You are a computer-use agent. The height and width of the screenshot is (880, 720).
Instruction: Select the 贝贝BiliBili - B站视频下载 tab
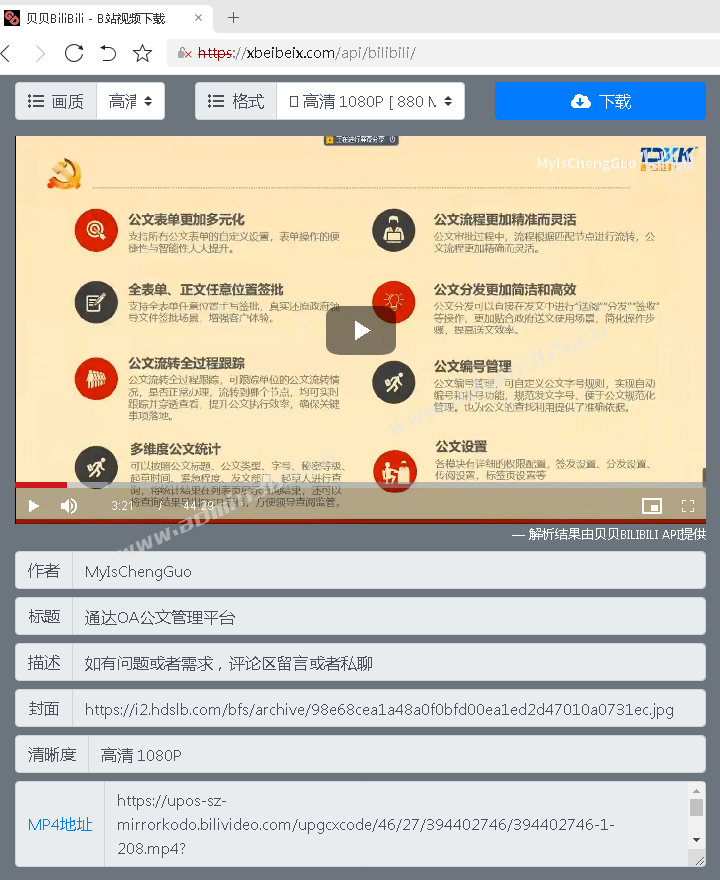(x=105, y=19)
